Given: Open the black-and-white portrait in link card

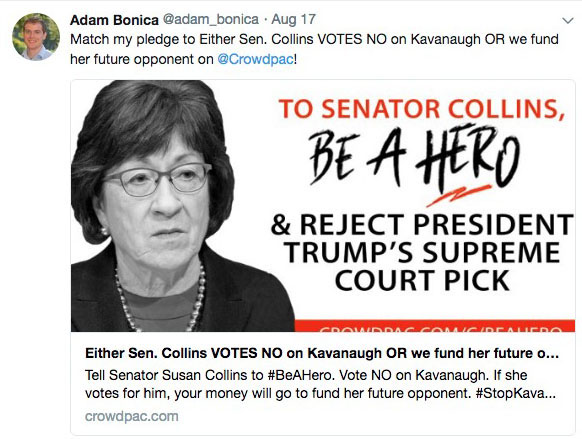Looking at the screenshot, I should pos(182,206).
